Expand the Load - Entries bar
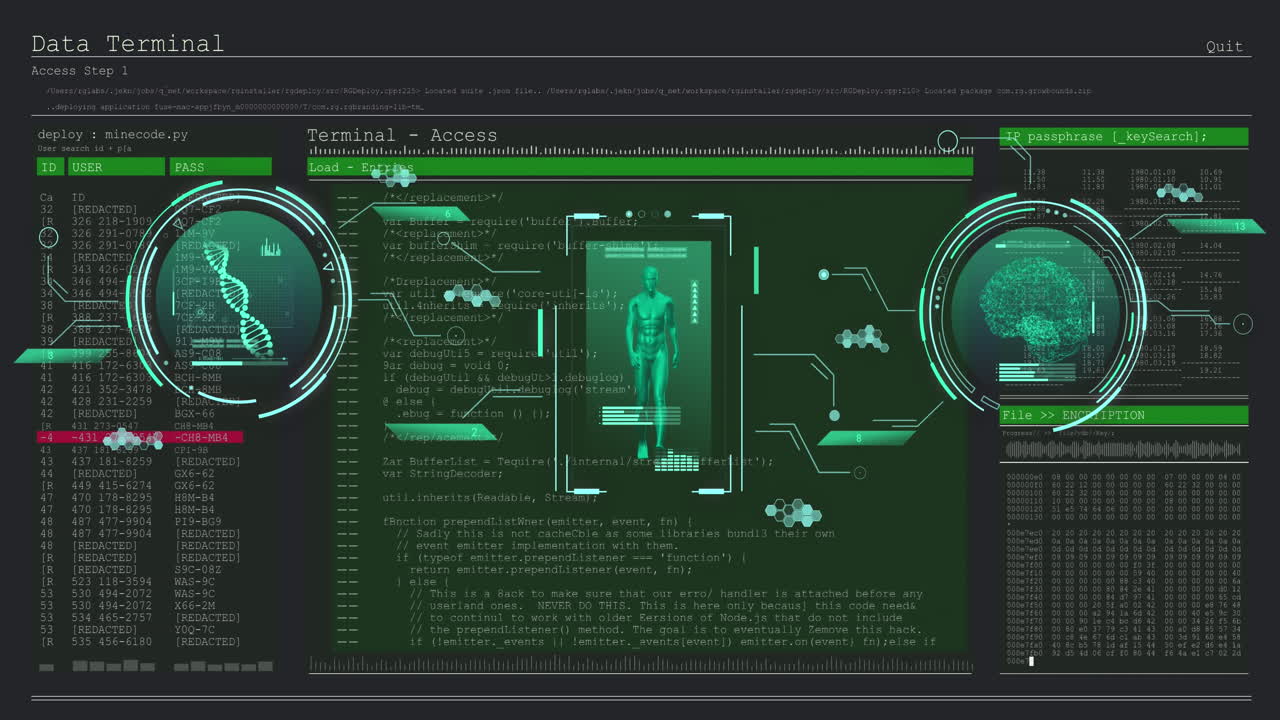Viewport: 1280px width, 720px height. pyautogui.click(x=640, y=167)
